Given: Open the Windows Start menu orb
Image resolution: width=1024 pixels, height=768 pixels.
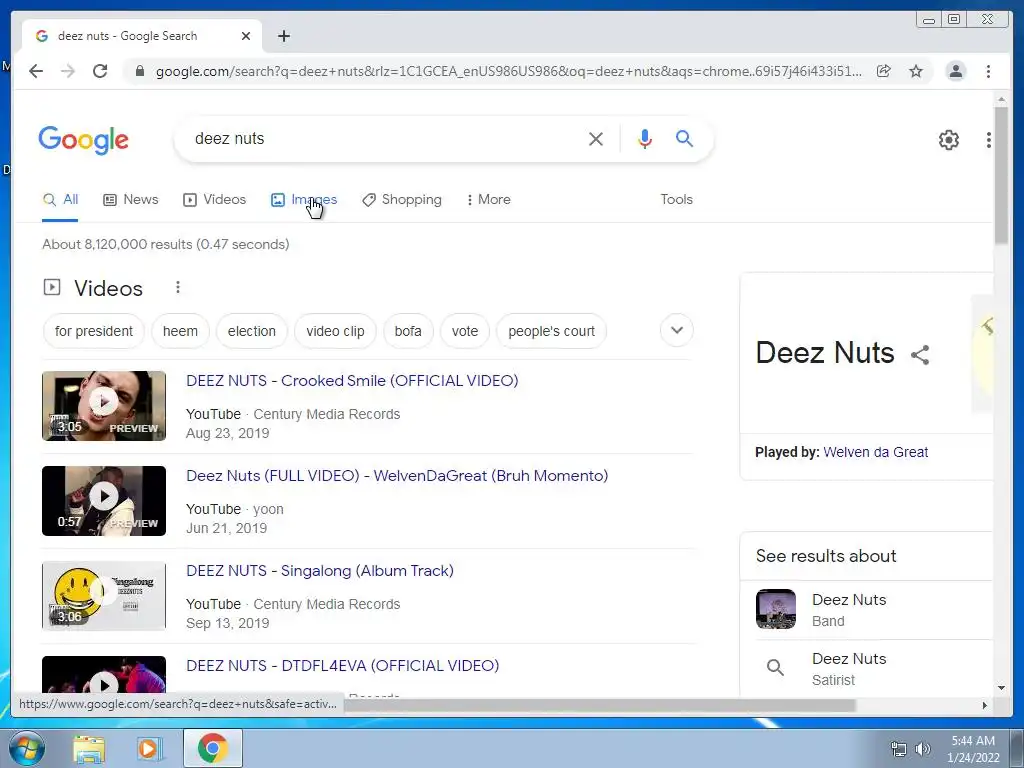Looking at the screenshot, I should (x=27, y=748).
